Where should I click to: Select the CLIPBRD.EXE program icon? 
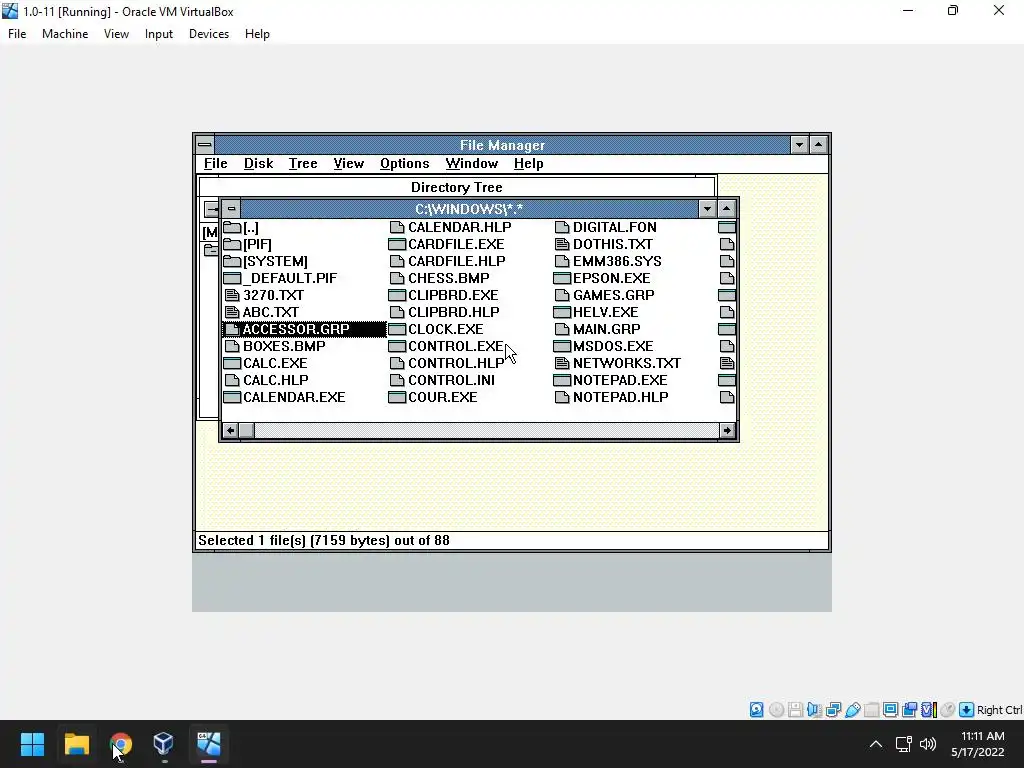coord(397,295)
